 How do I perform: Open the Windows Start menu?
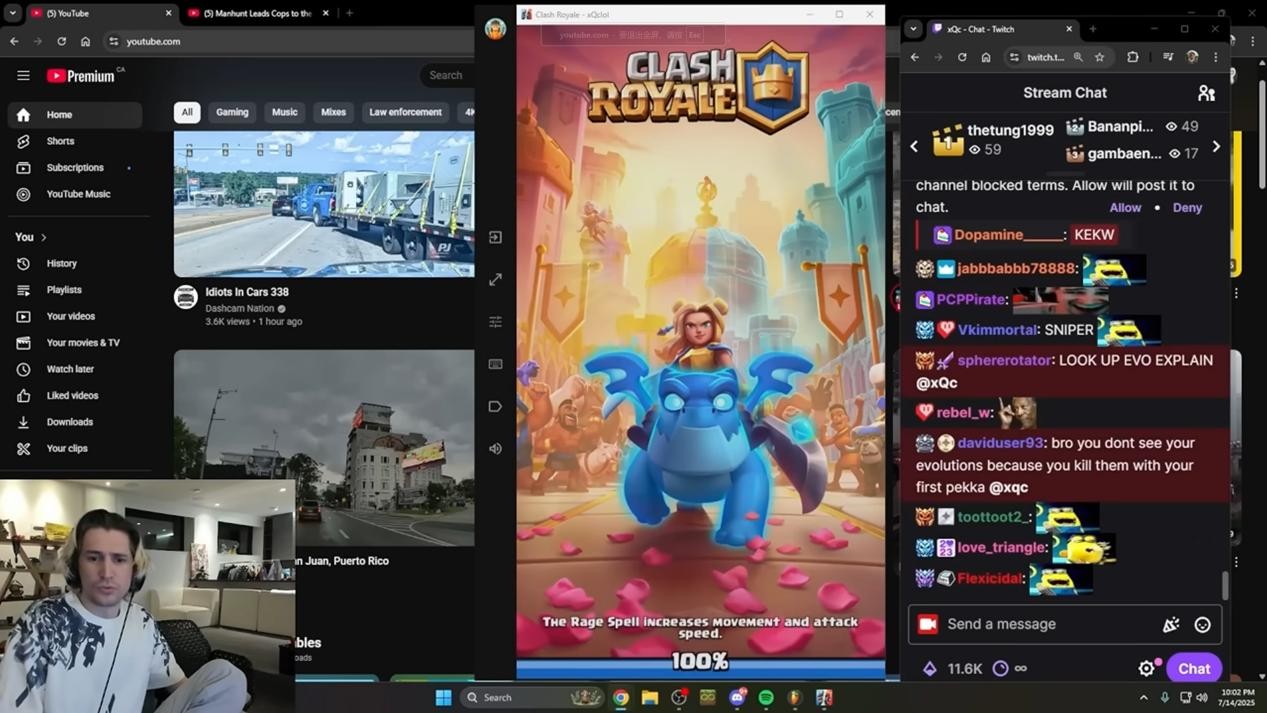pyautogui.click(x=443, y=698)
